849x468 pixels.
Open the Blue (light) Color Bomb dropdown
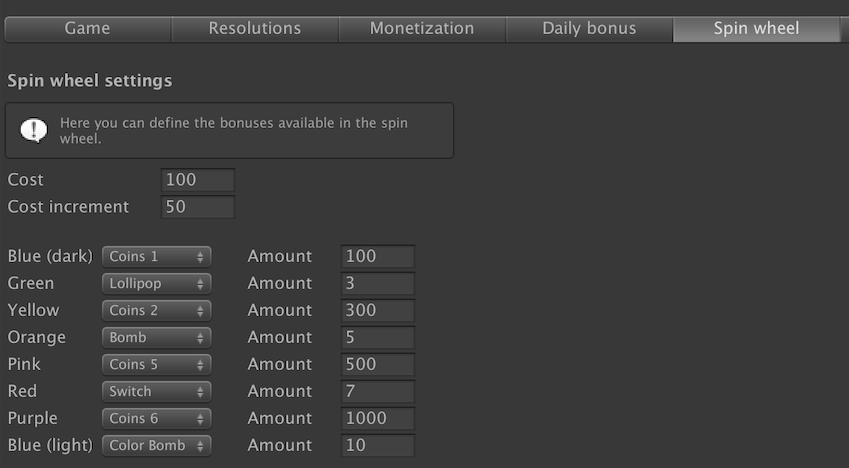tap(156, 446)
